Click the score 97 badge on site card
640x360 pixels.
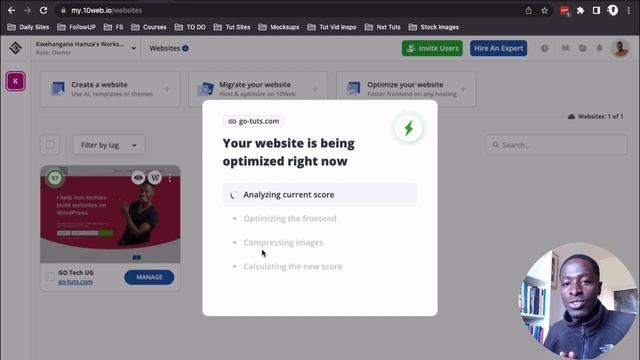point(55,178)
